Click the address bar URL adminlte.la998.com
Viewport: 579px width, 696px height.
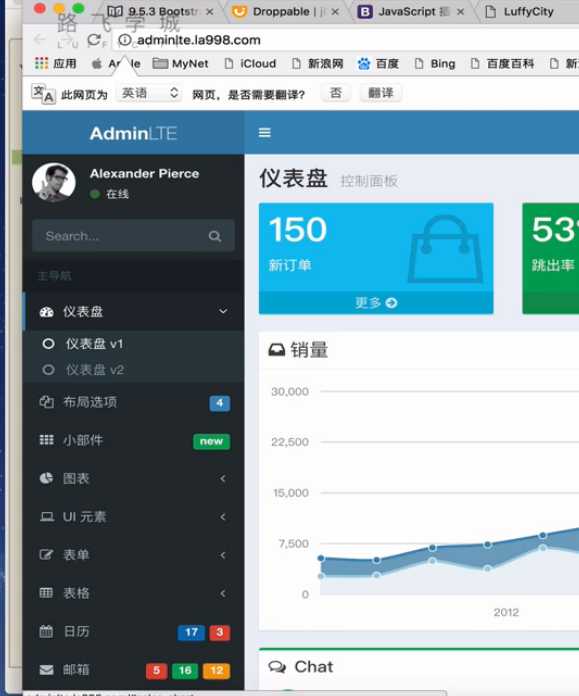point(198,40)
